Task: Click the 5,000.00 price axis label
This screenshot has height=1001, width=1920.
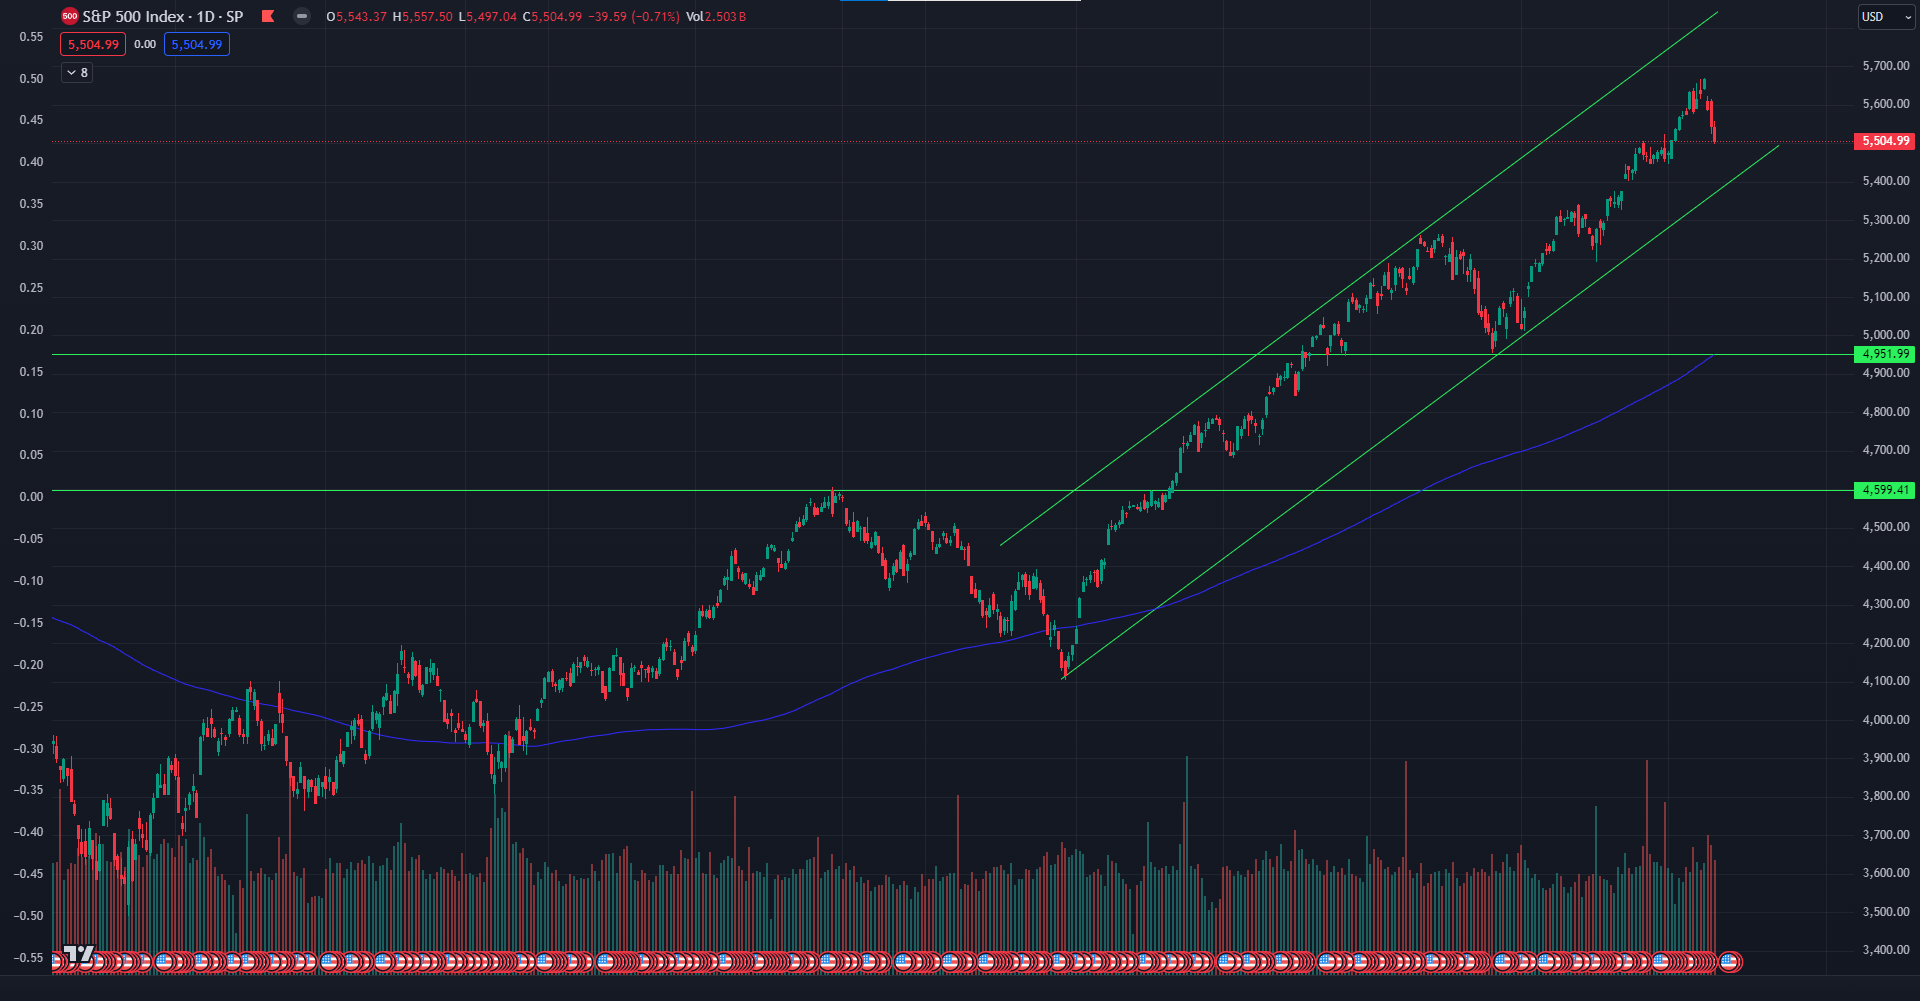Action: pos(1886,335)
